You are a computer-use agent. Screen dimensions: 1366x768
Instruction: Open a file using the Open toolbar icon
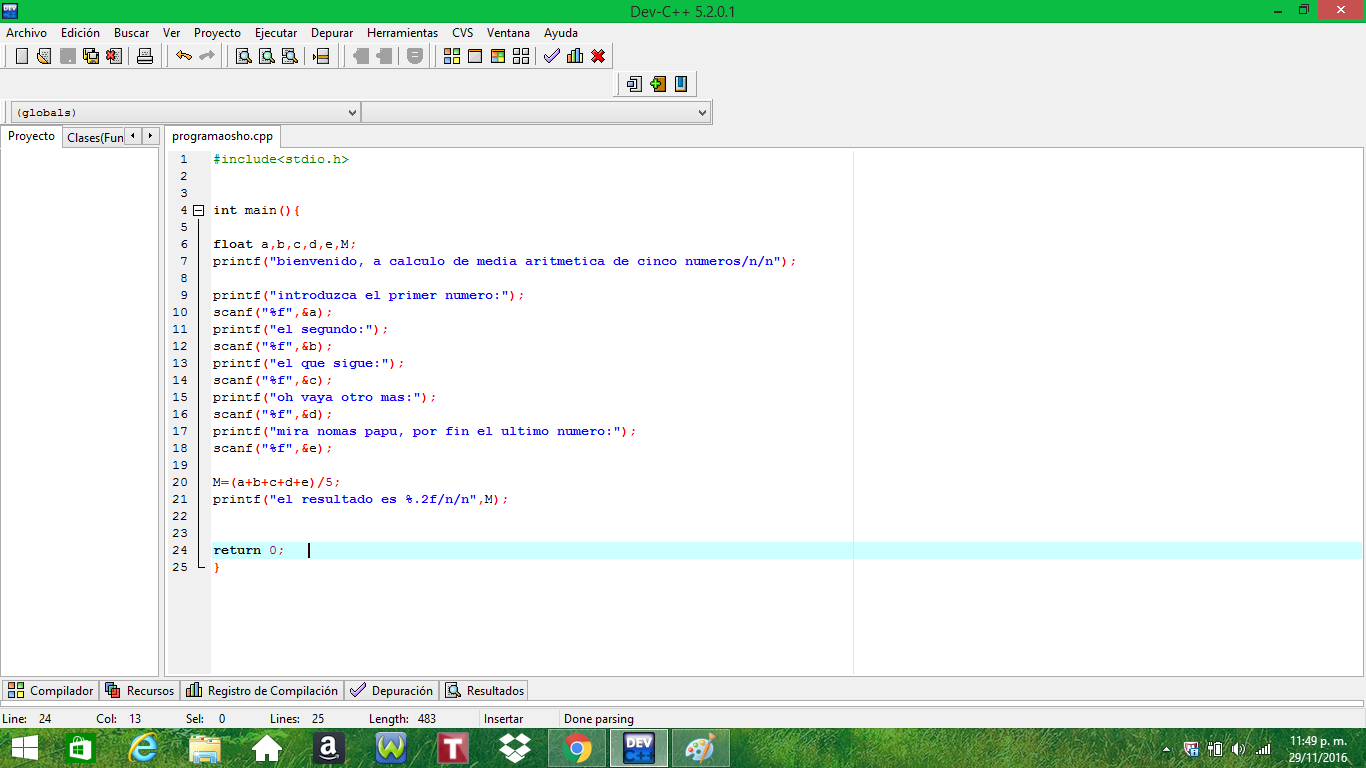pos(42,57)
